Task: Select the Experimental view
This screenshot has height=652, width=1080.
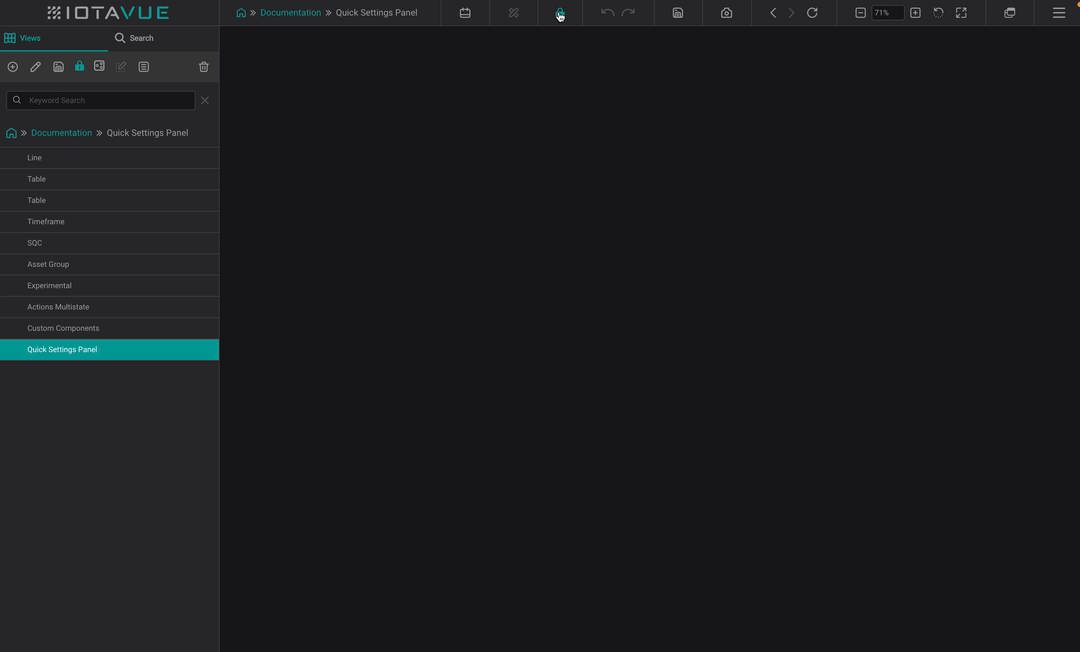Action: (110, 286)
